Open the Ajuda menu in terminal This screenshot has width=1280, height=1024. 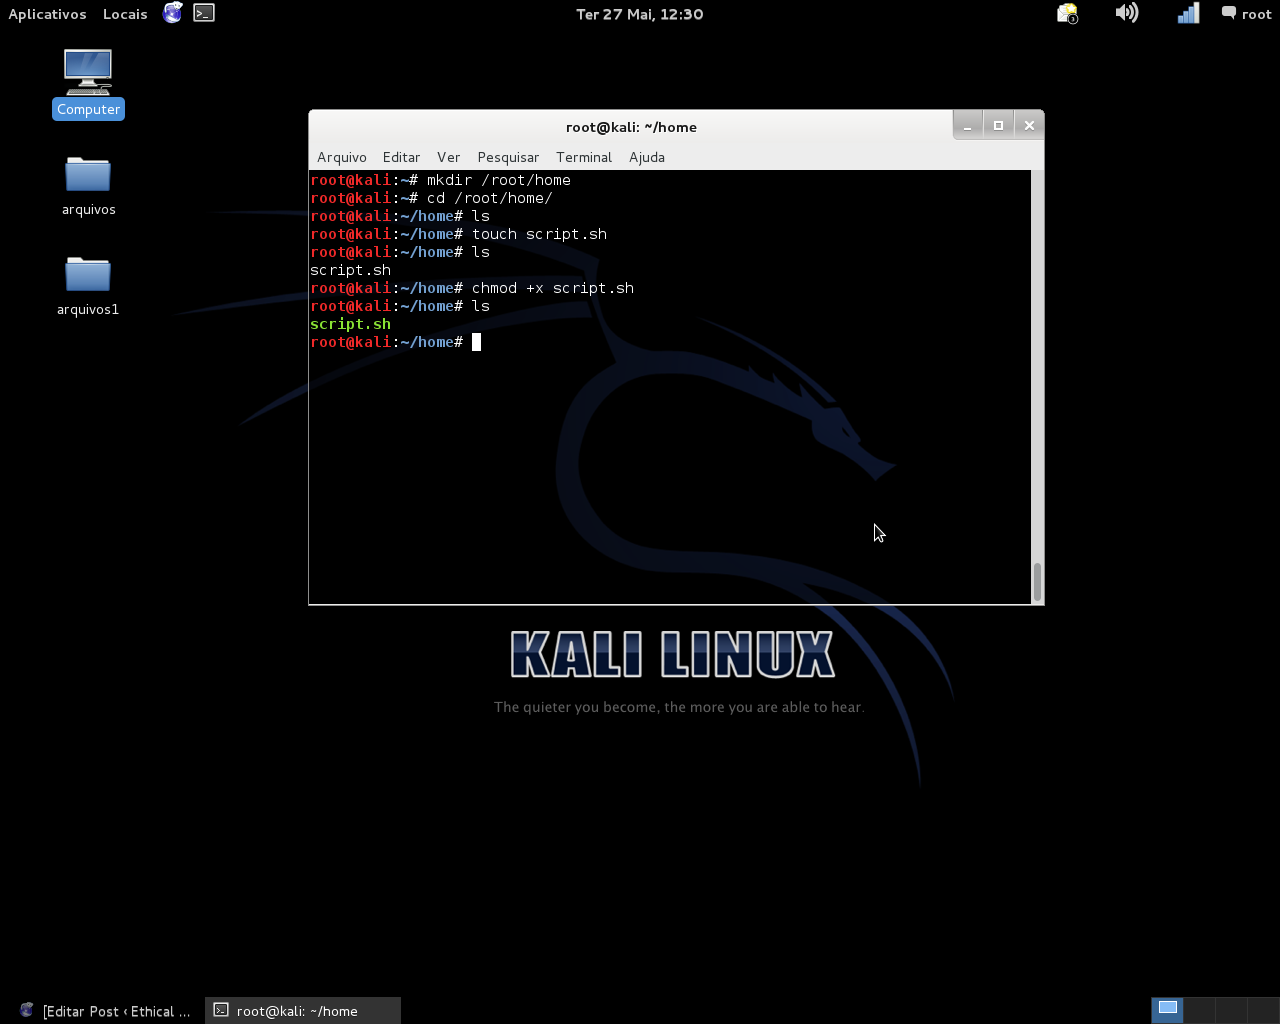tap(647, 157)
